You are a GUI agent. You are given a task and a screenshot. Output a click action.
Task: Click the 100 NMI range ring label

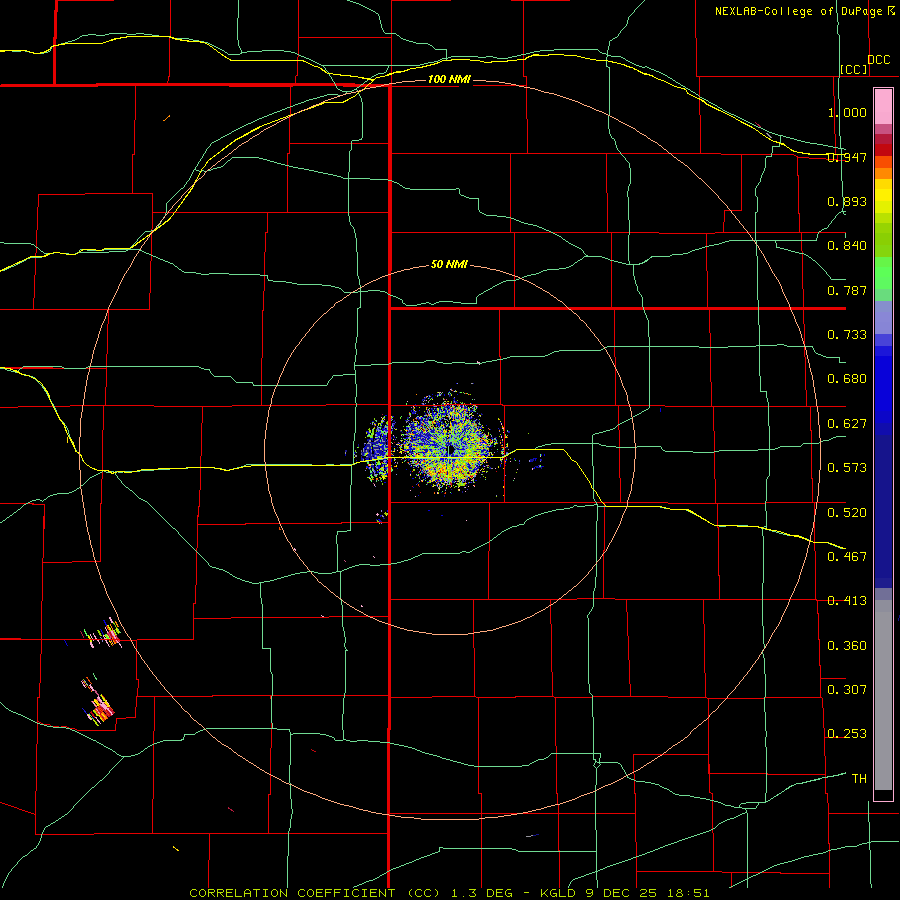pyautogui.click(x=449, y=79)
